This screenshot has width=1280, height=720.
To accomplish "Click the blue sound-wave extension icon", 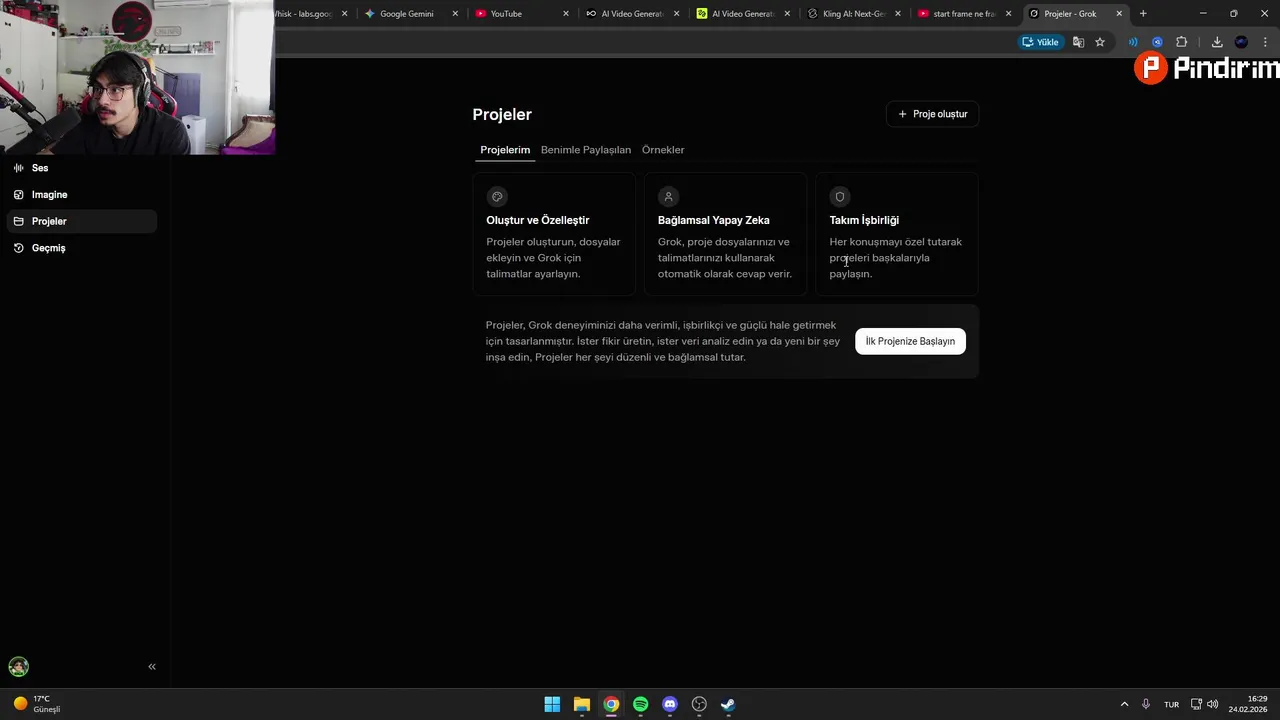I will (x=1133, y=42).
